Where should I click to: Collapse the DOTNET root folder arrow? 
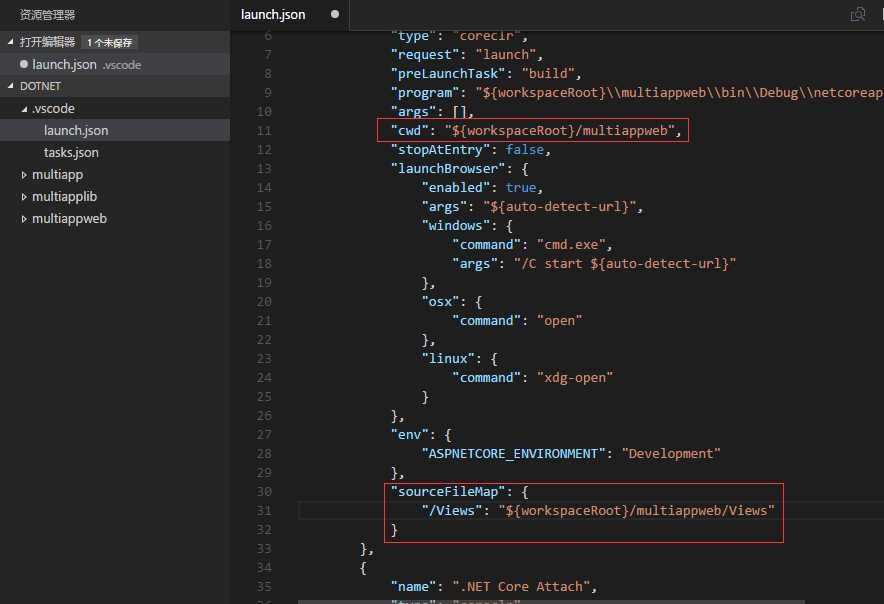[10, 86]
